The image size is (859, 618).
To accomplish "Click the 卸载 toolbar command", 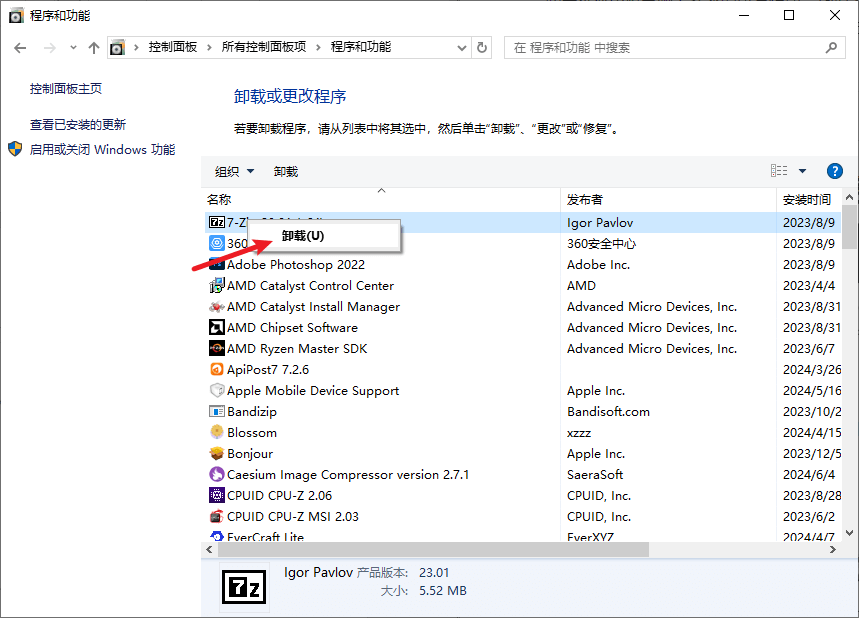I will pos(286,171).
